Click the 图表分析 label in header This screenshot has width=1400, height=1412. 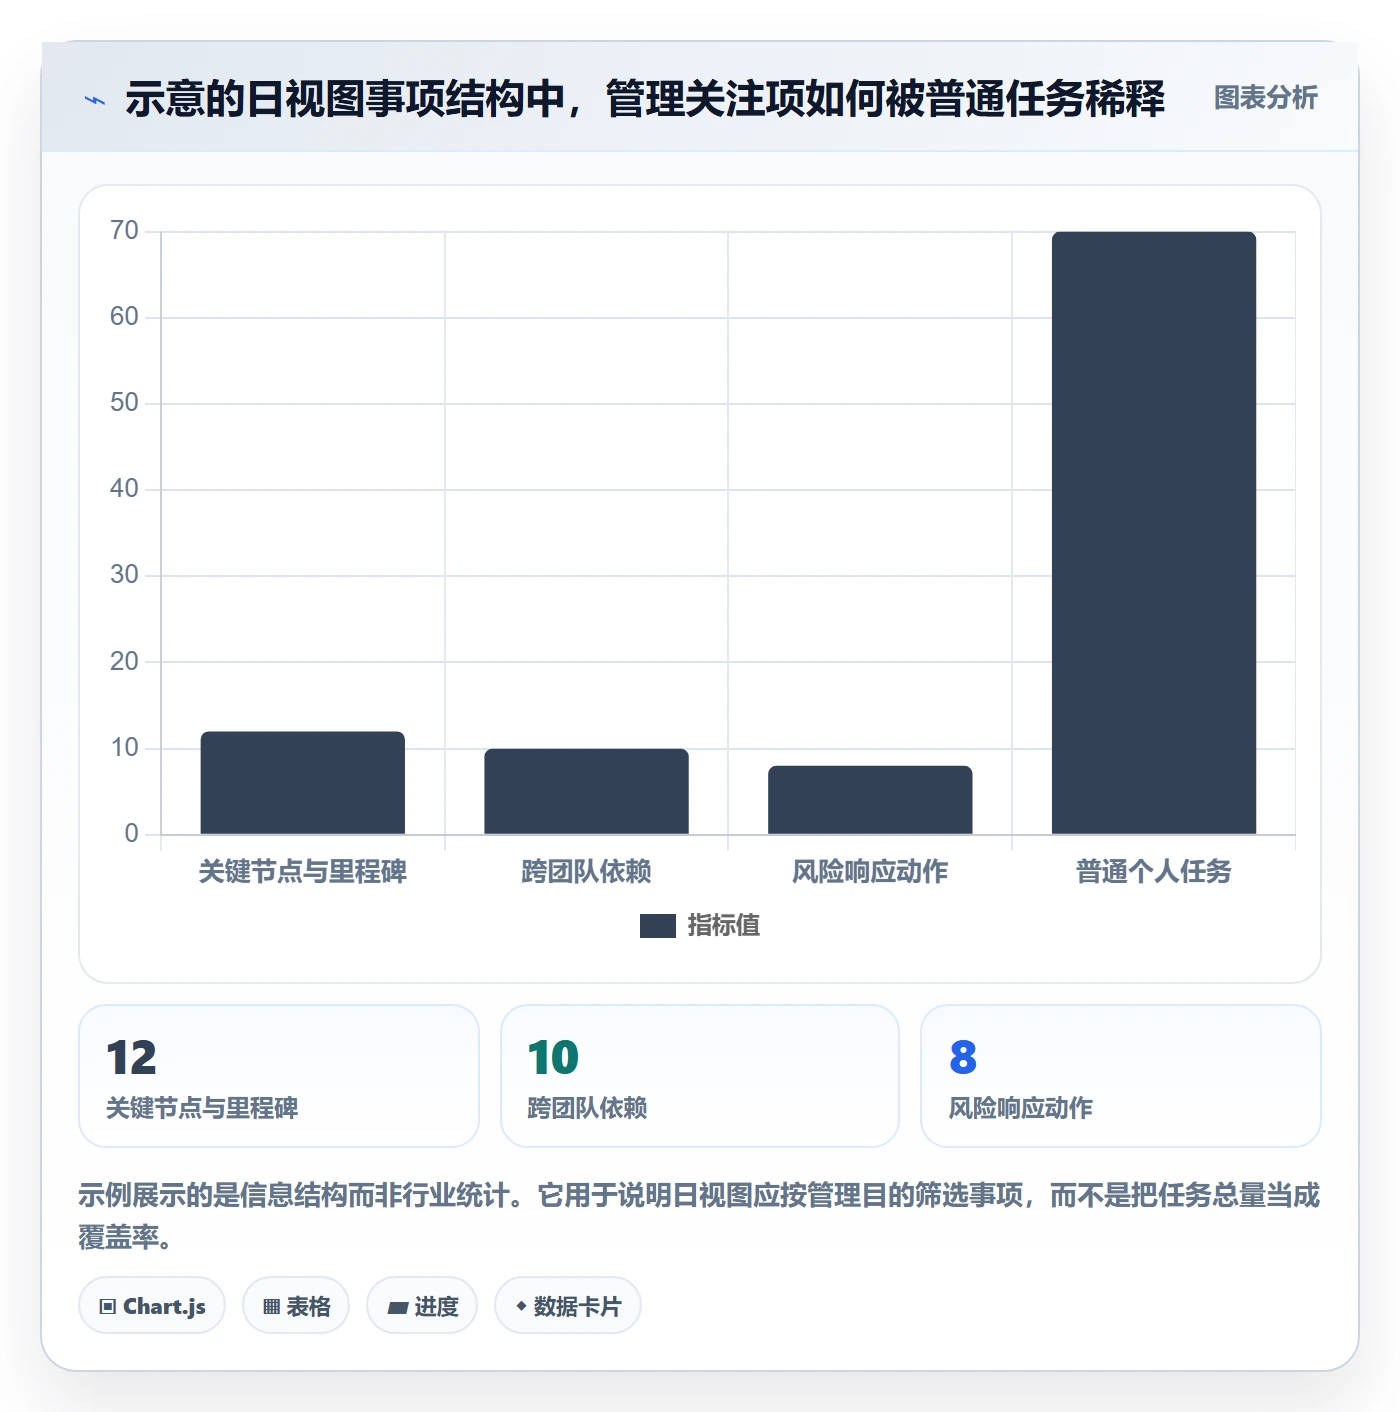pos(1265,98)
